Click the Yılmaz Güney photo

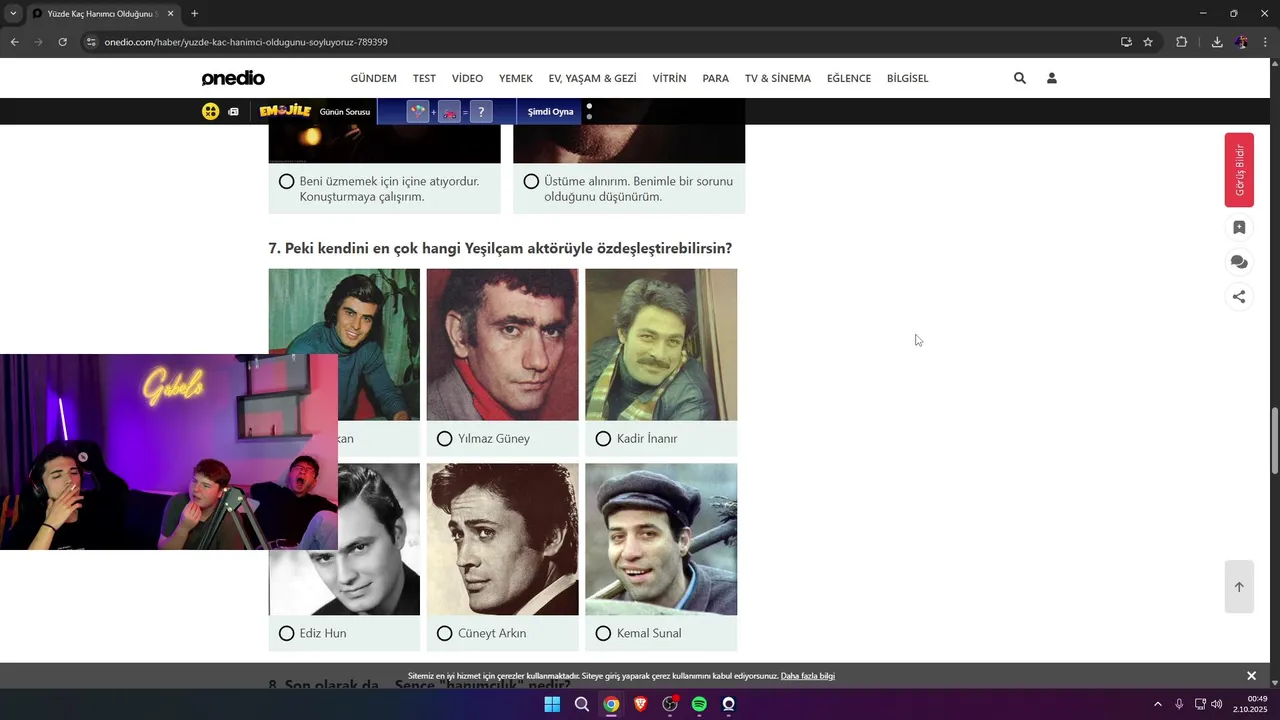coord(502,345)
